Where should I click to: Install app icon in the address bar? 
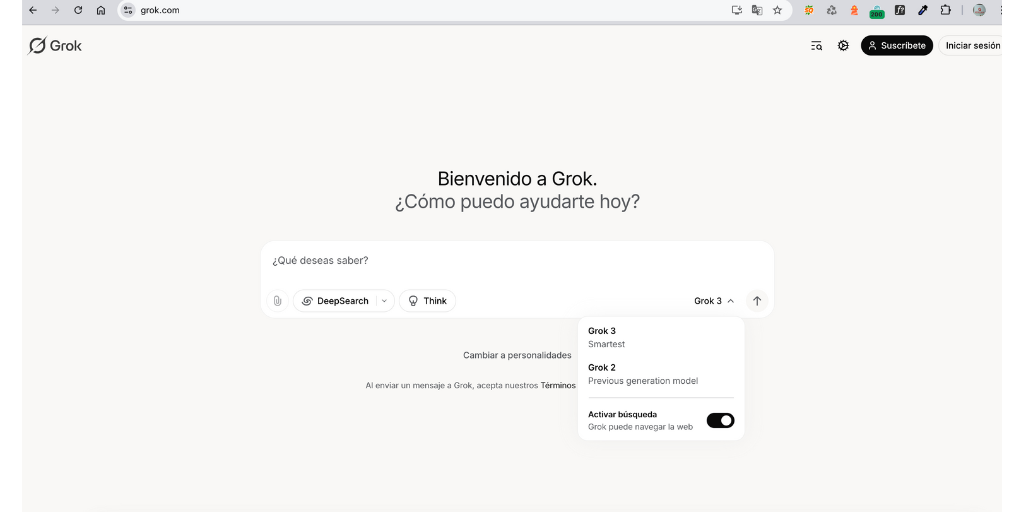(737, 10)
